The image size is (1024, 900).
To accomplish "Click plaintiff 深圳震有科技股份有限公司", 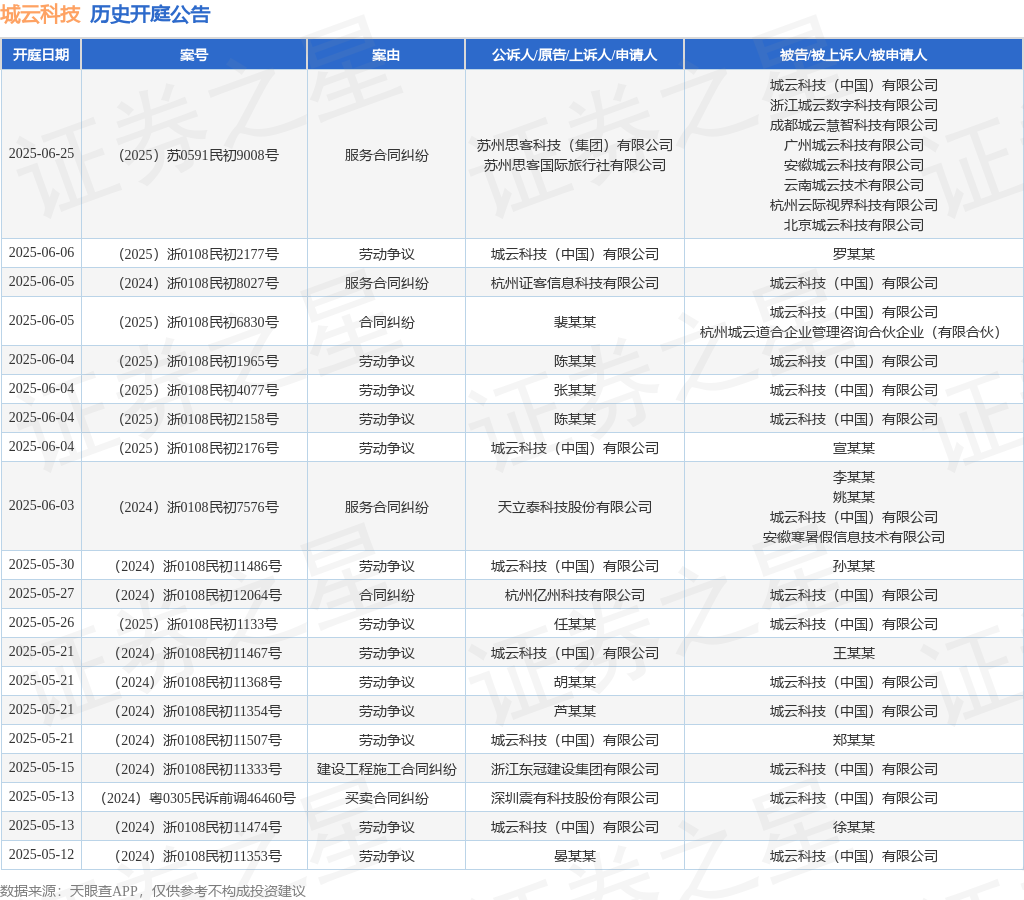I will pos(575,798).
